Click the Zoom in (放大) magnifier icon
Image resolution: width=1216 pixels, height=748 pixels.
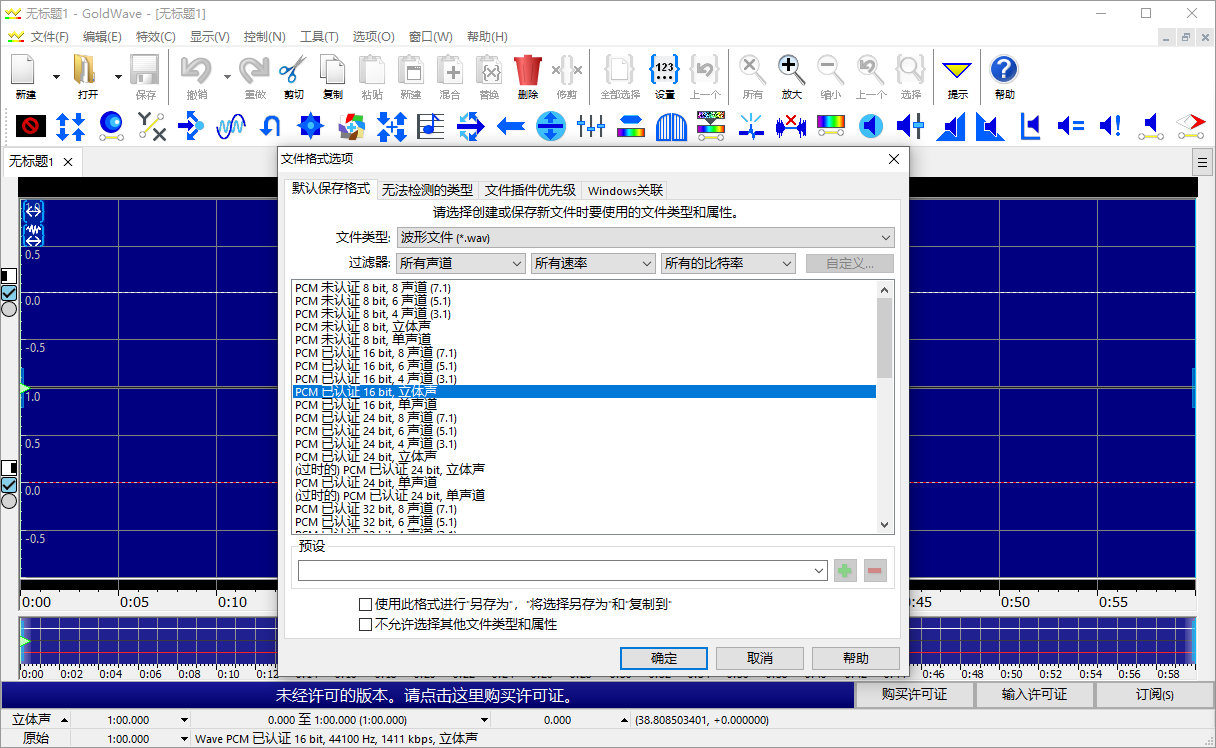(791, 76)
